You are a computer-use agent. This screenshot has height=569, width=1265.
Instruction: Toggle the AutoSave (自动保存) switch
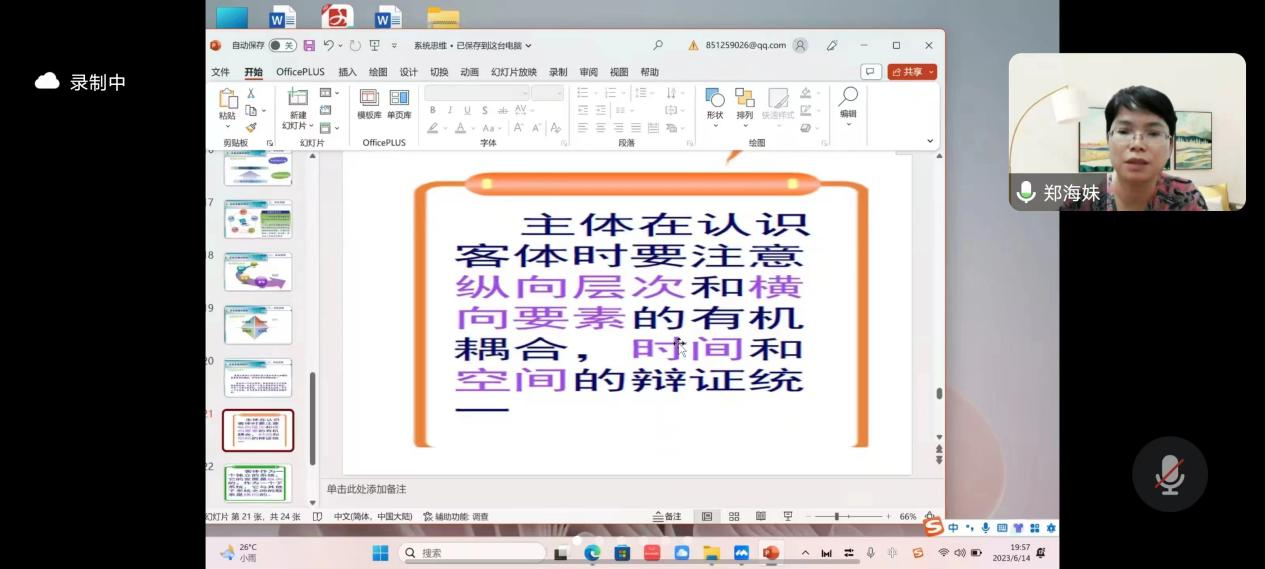(282, 45)
